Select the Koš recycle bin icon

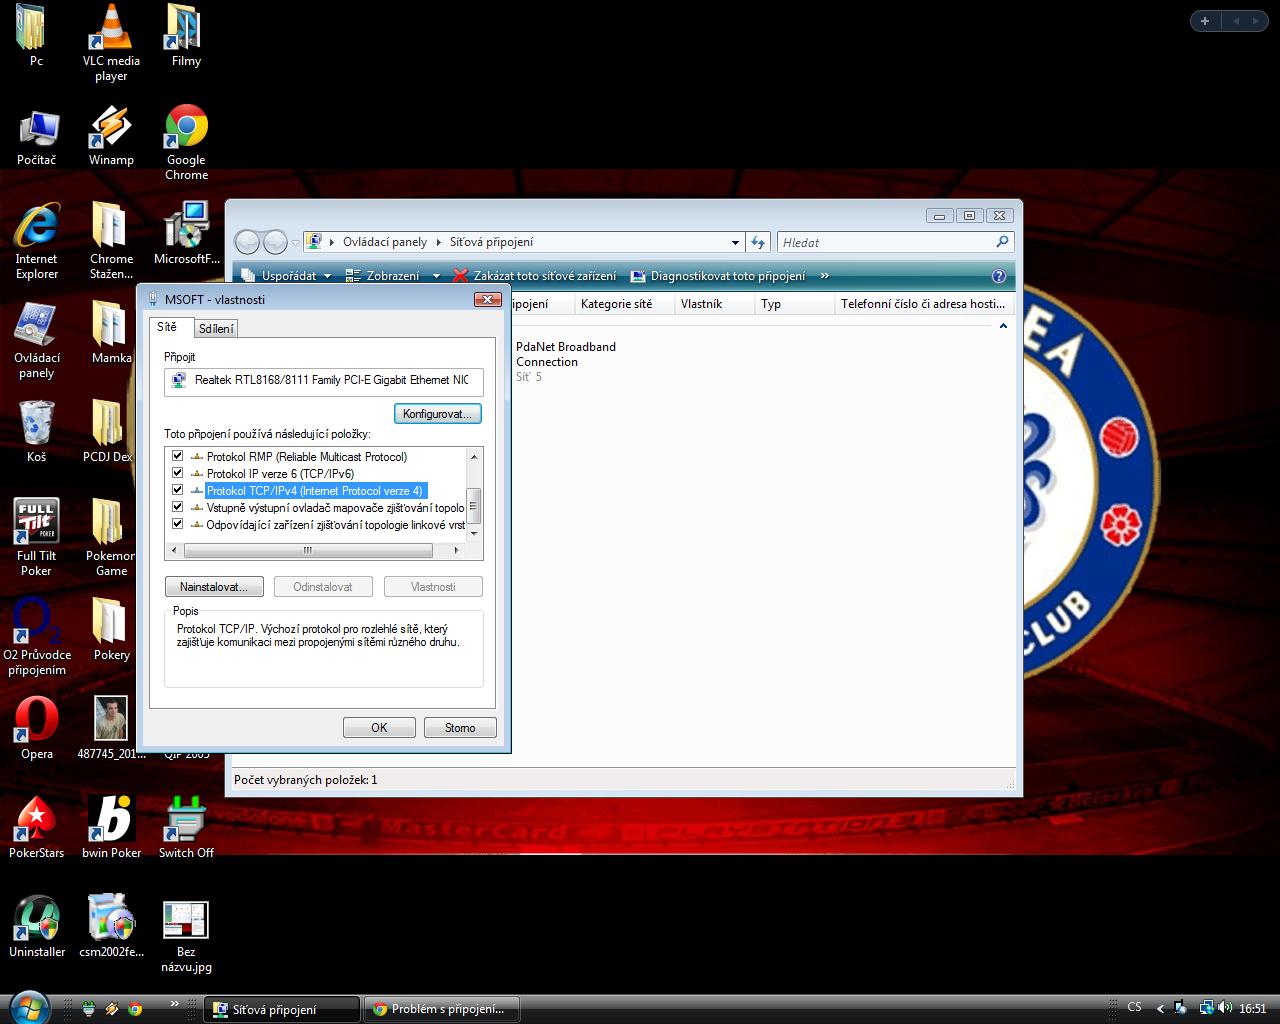pyautogui.click(x=37, y=431)
